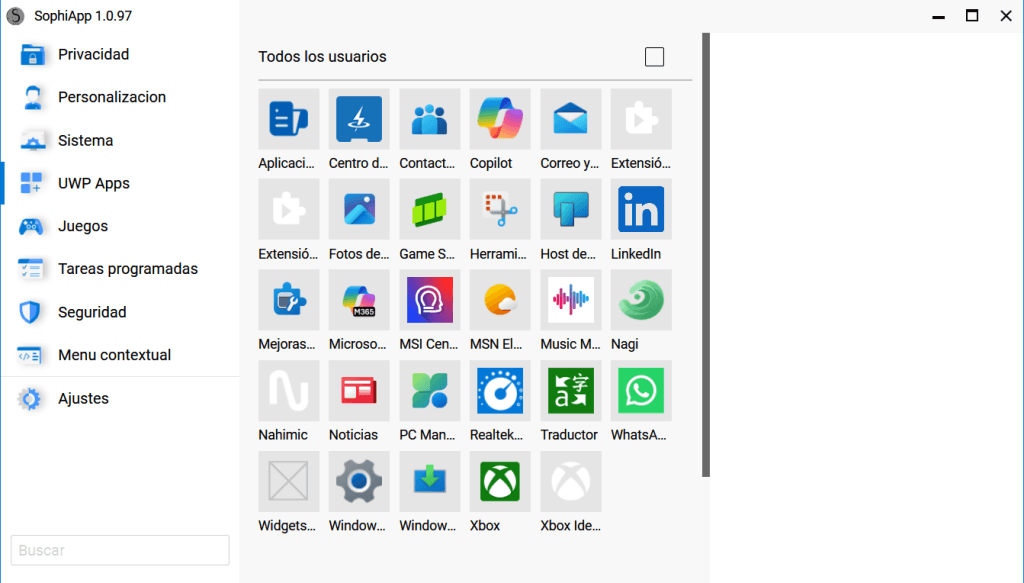Screen dimensions: 1024x583
Task: Click the Centro d... app tile
Action: tap(359, 119)
